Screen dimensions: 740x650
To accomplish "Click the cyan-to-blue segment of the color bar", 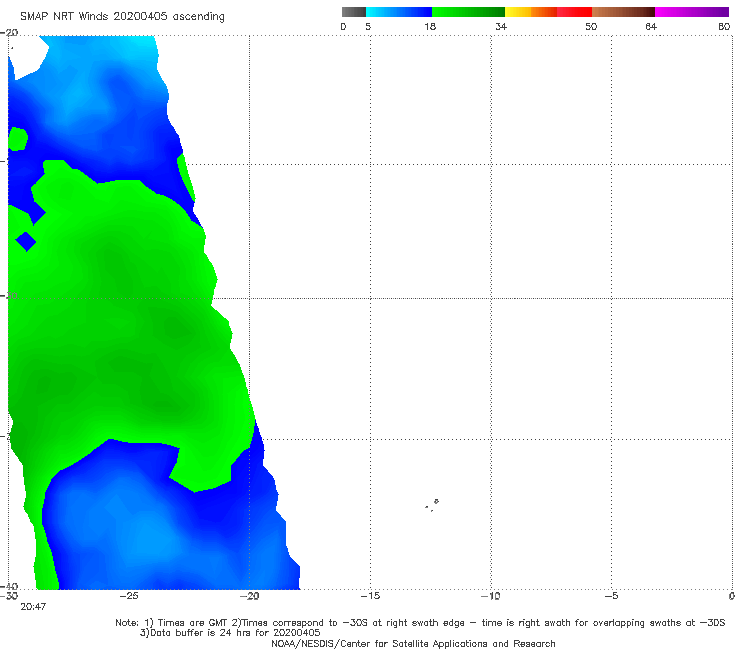I will pos(399,12).
